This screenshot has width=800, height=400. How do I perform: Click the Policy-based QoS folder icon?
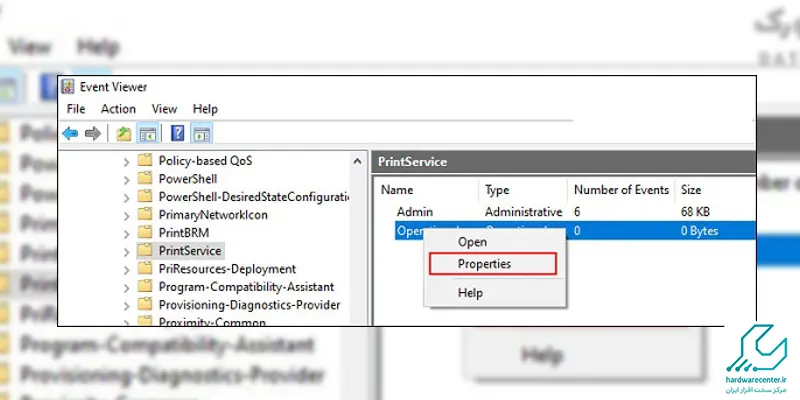[x=145, y=161]
